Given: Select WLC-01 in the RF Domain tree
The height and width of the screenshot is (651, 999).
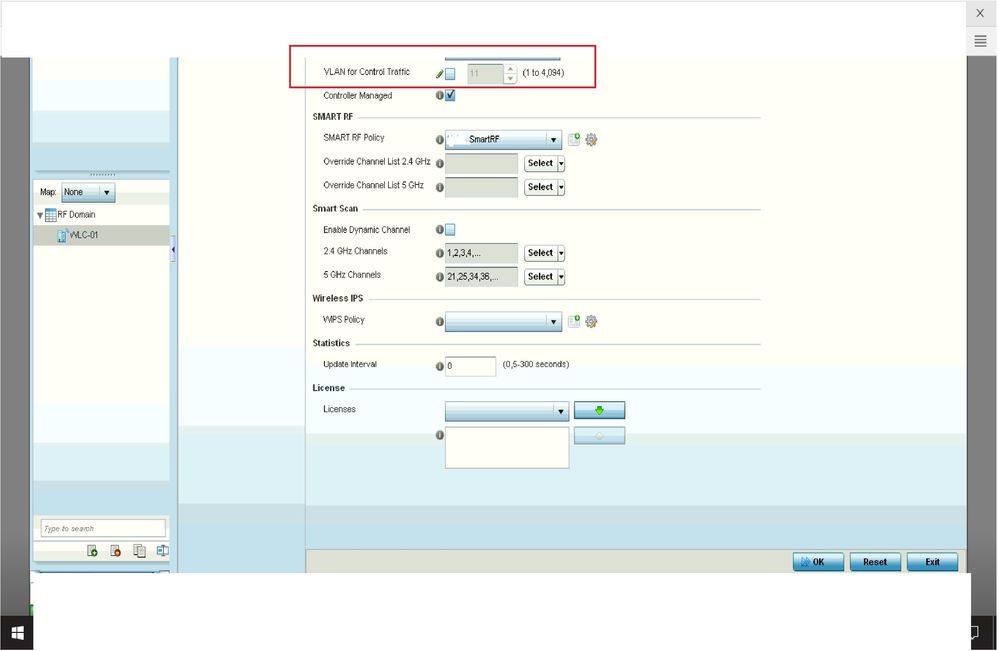Looking at the screenshot, I should tap(83, 235).
